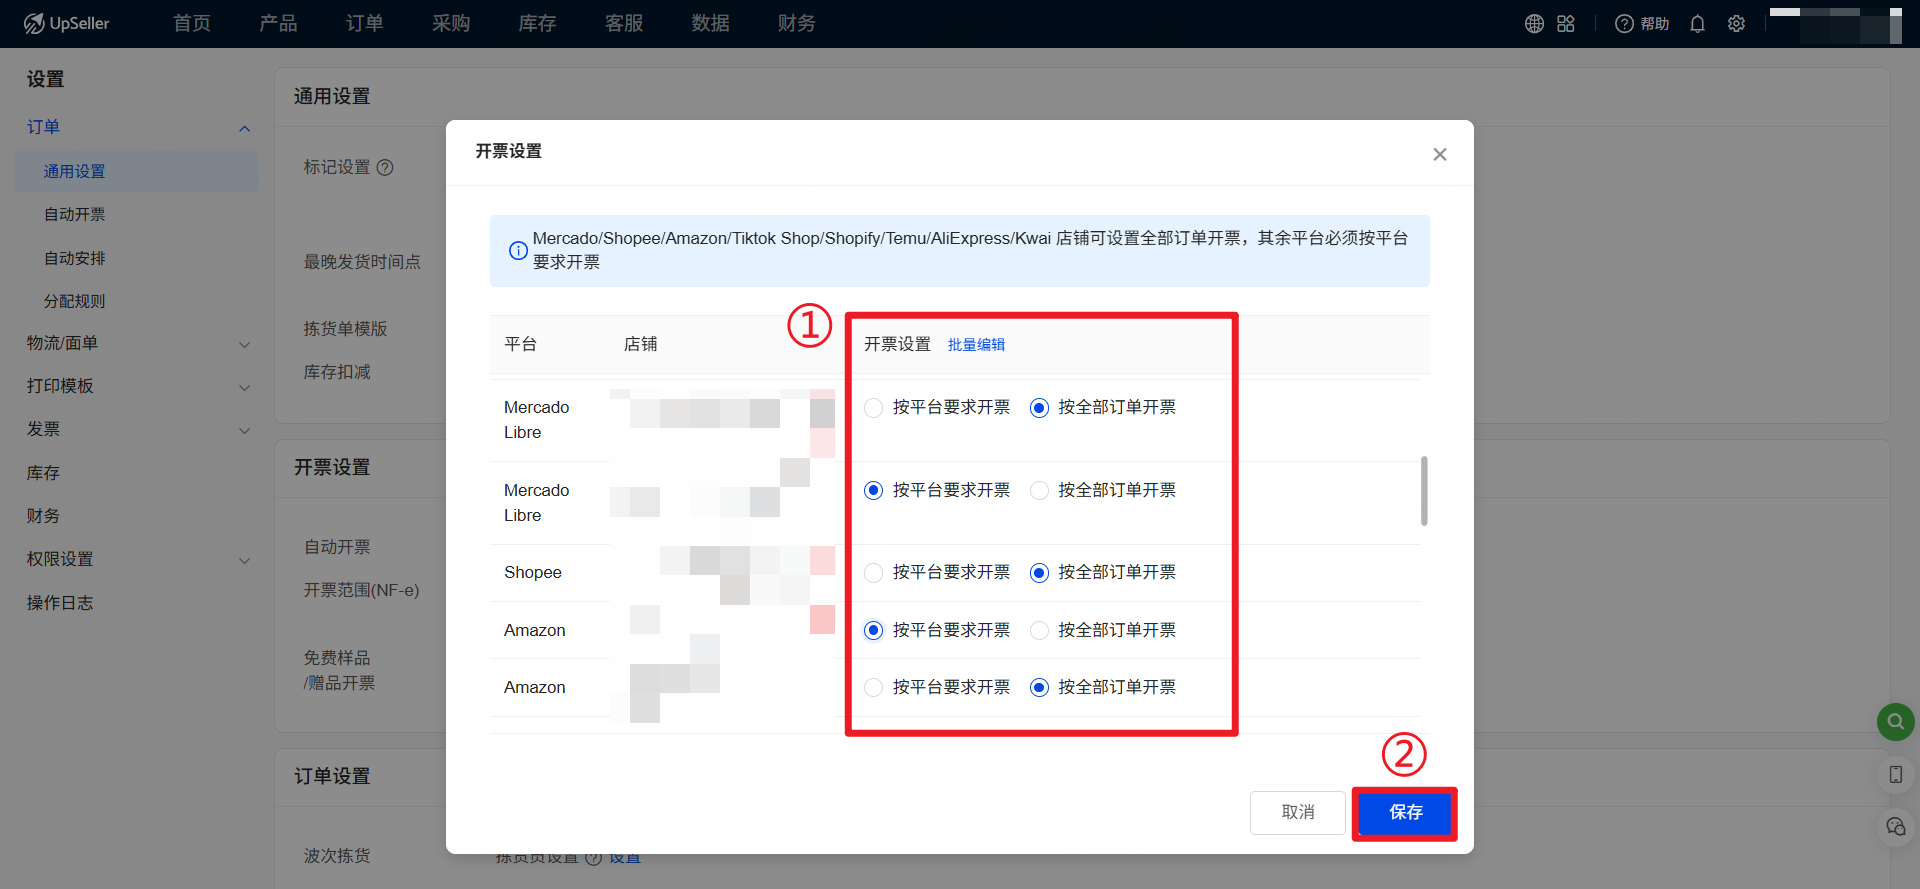Click the green search floating icon

pyautogui.click(x=1895, y=721)
